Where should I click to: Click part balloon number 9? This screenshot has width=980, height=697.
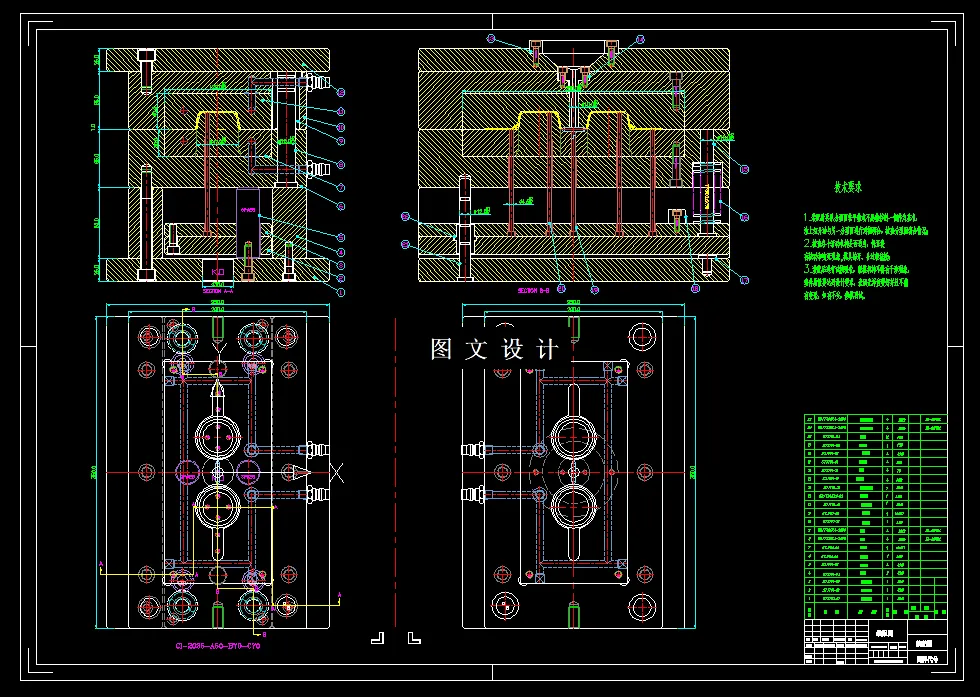click(341, 141)
